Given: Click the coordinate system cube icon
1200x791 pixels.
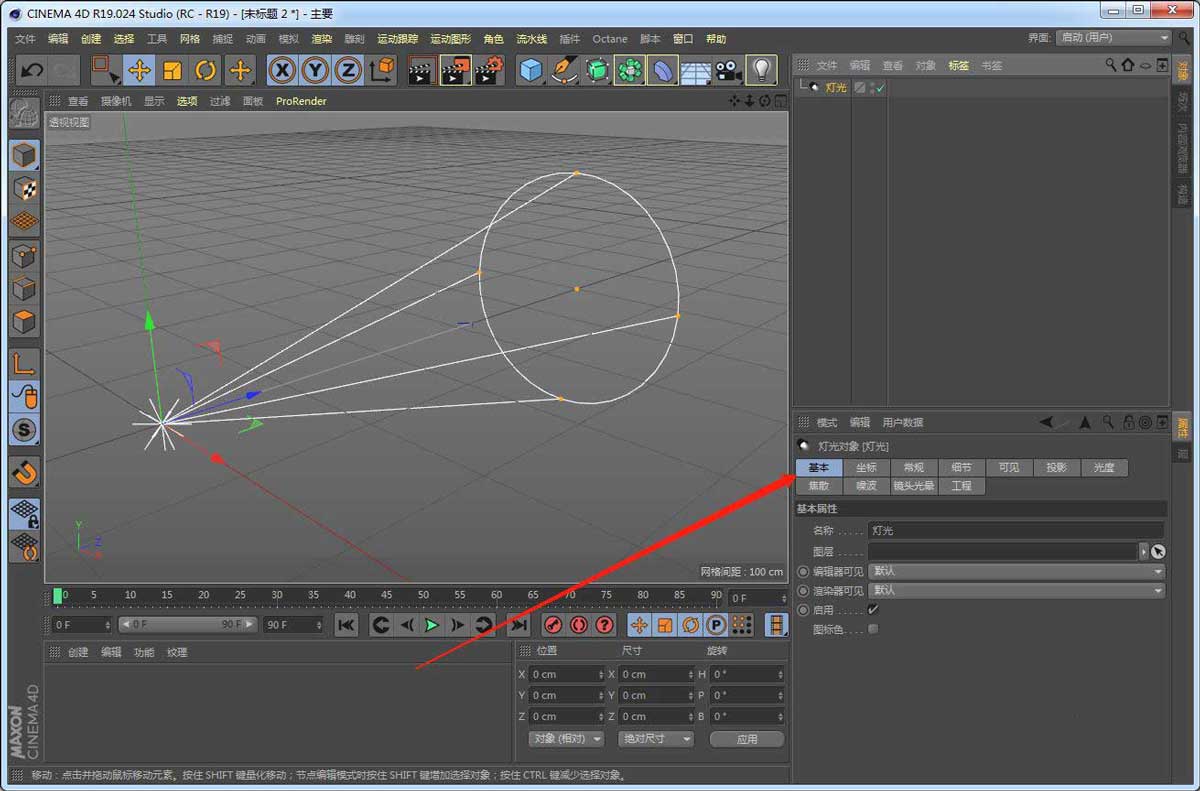Looking at the screenshot, I should click(382, 70).
